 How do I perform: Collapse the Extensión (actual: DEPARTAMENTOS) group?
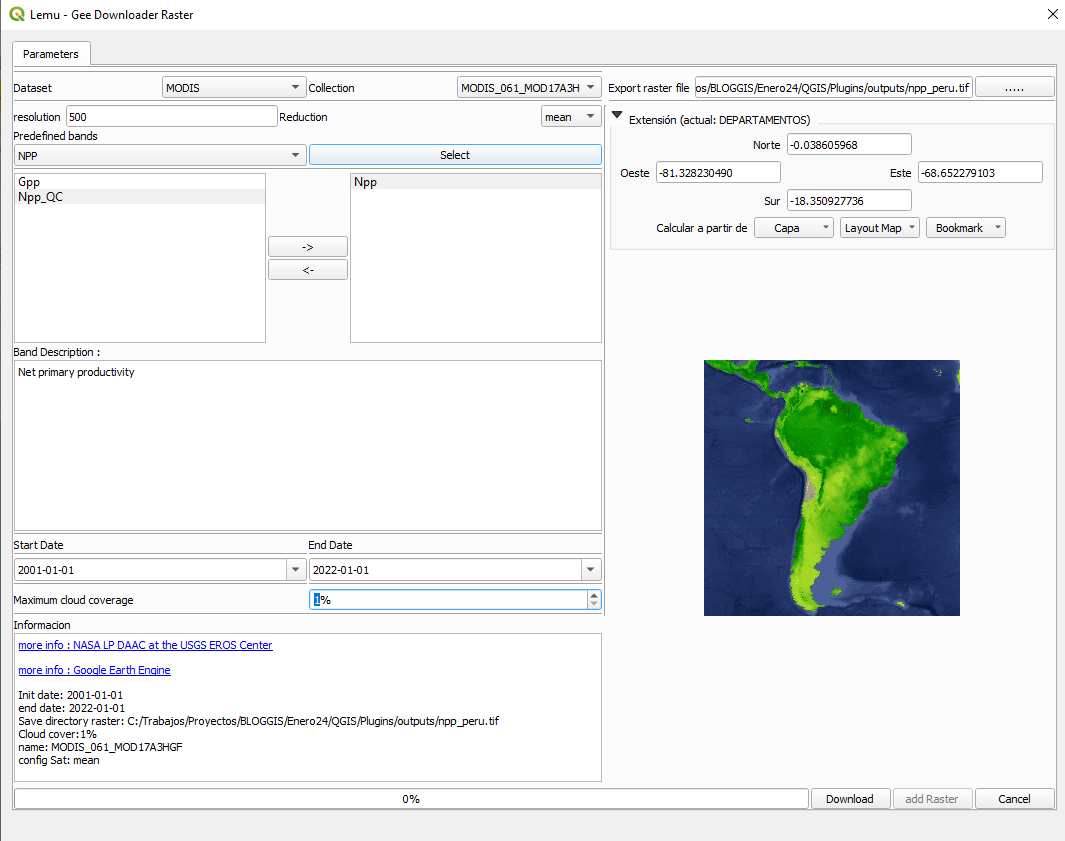coord(617,115)
